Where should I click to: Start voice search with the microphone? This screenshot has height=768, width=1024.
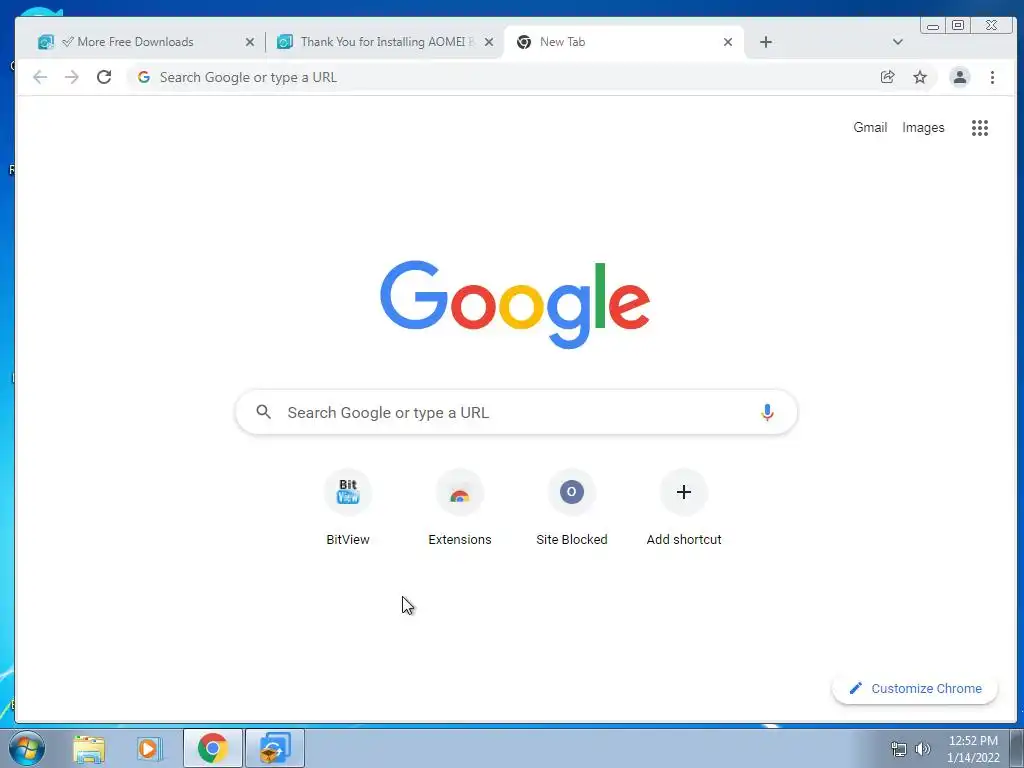point(767,412)
